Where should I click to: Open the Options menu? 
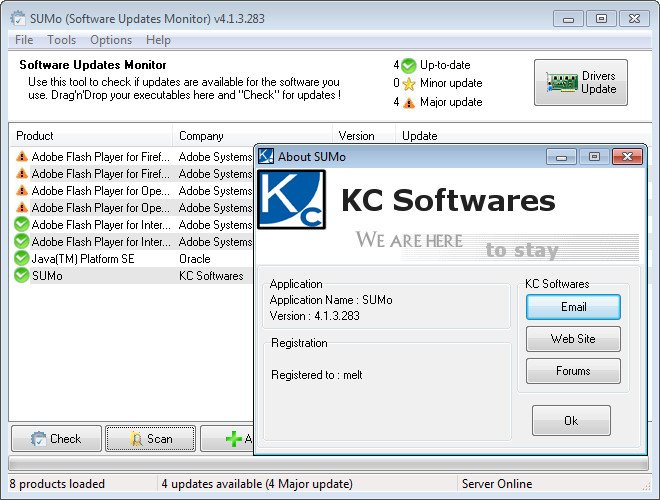pos(111,40)
